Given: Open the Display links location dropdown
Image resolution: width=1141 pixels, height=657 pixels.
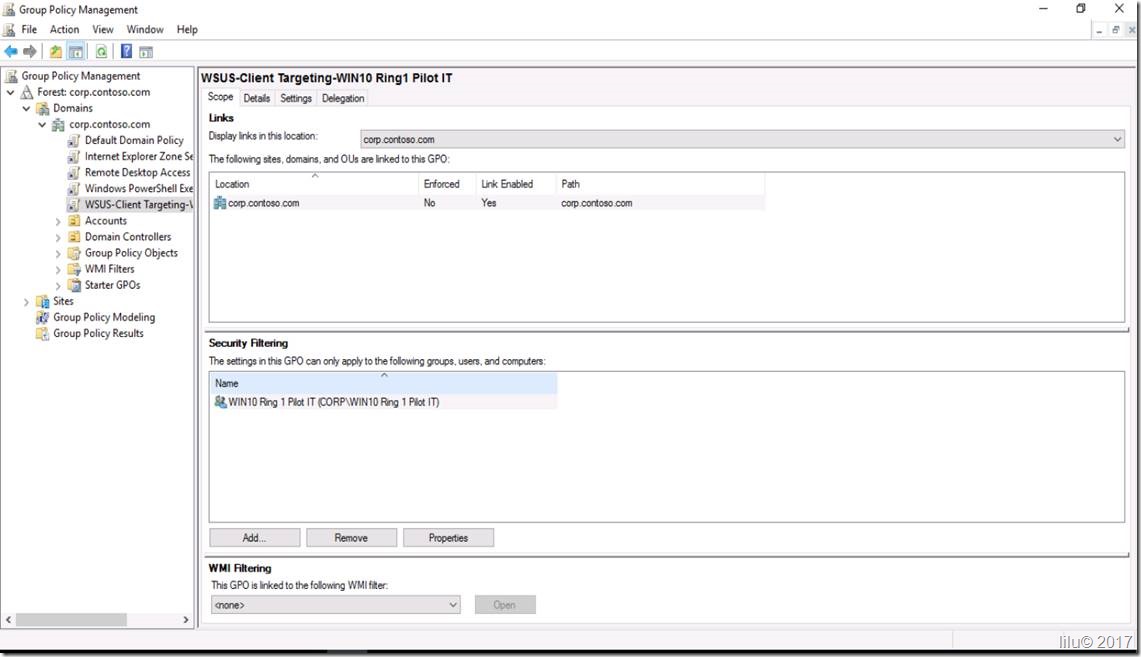Looking at the screenshot, I should (742, 139).
